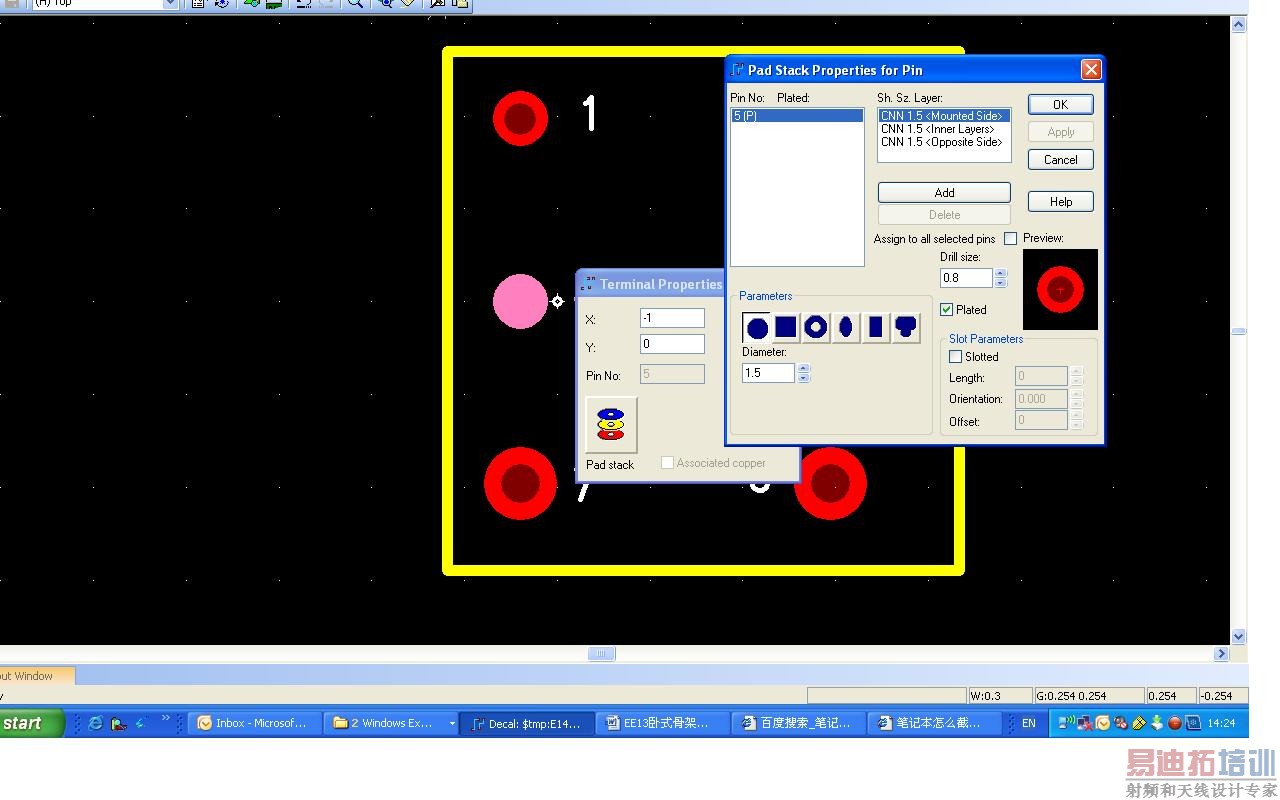Decrease Drill size with down spinner
Screen dimensions: 1280x800
point(1001,283)
